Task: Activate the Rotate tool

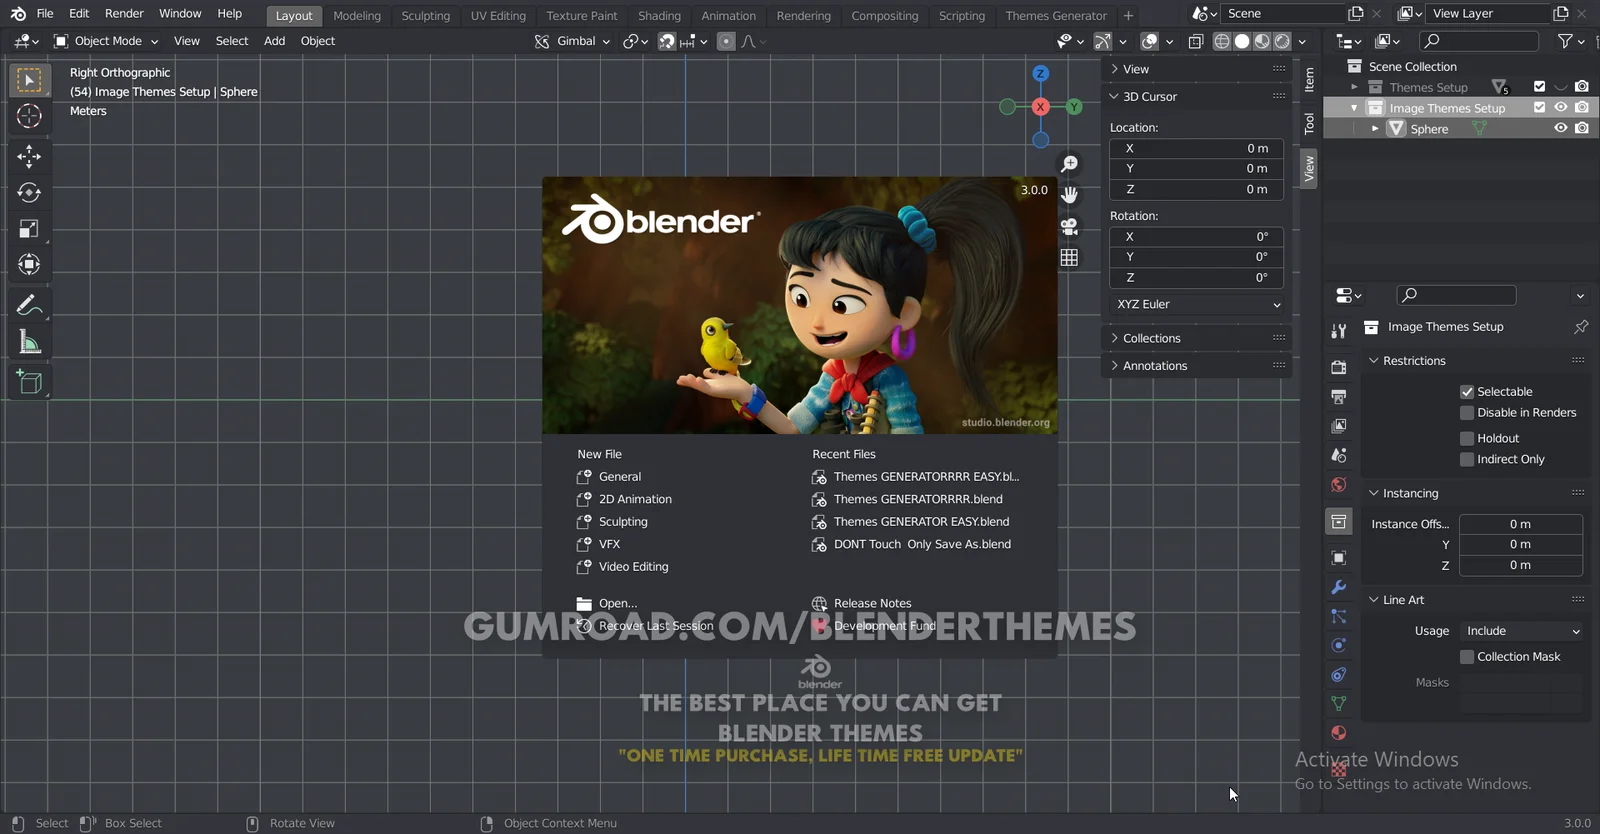Action: (x=29, y=192)
